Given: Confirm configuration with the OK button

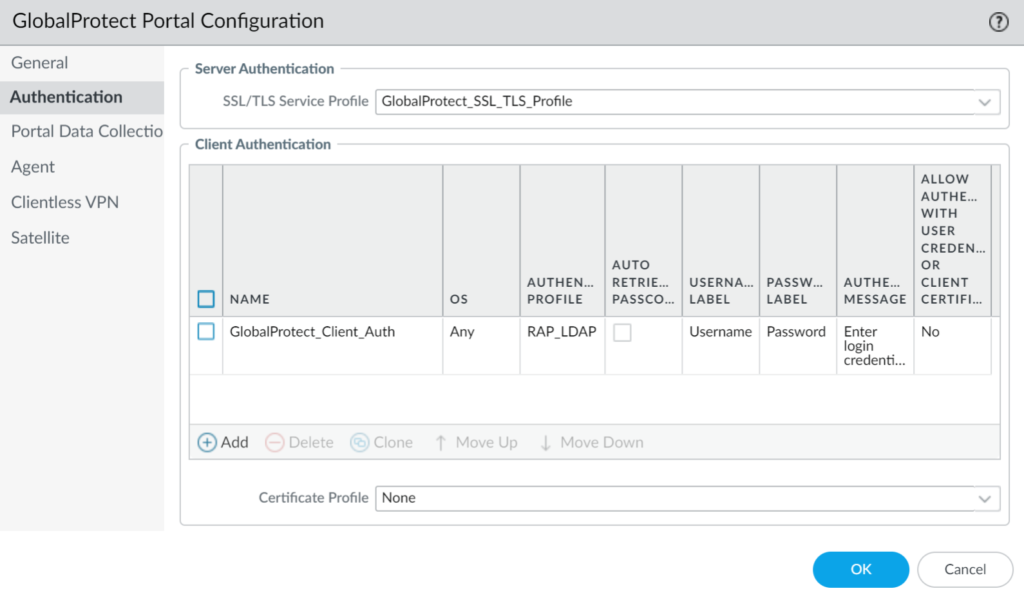Looking at the screenshot, I should pyautogui.click(x=860, y=568).
